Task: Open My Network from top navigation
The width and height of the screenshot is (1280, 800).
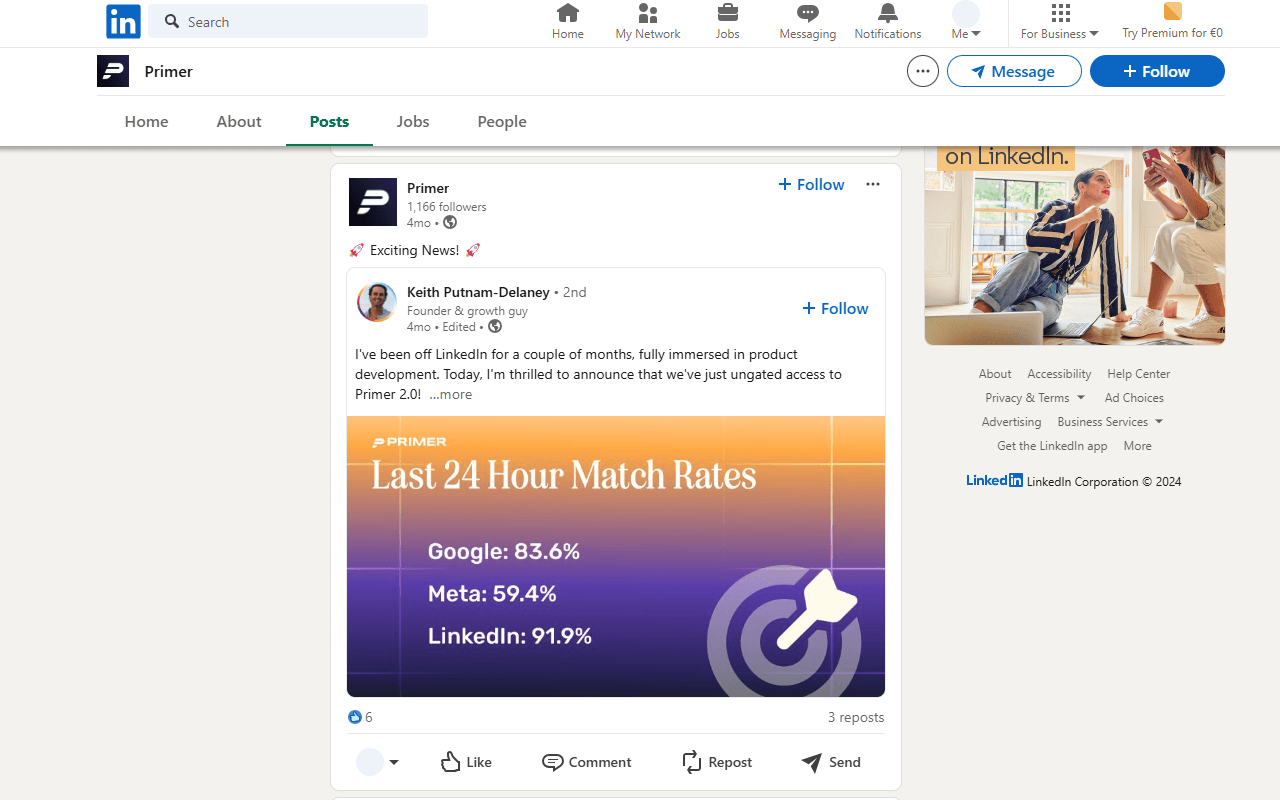Action: 648,22
